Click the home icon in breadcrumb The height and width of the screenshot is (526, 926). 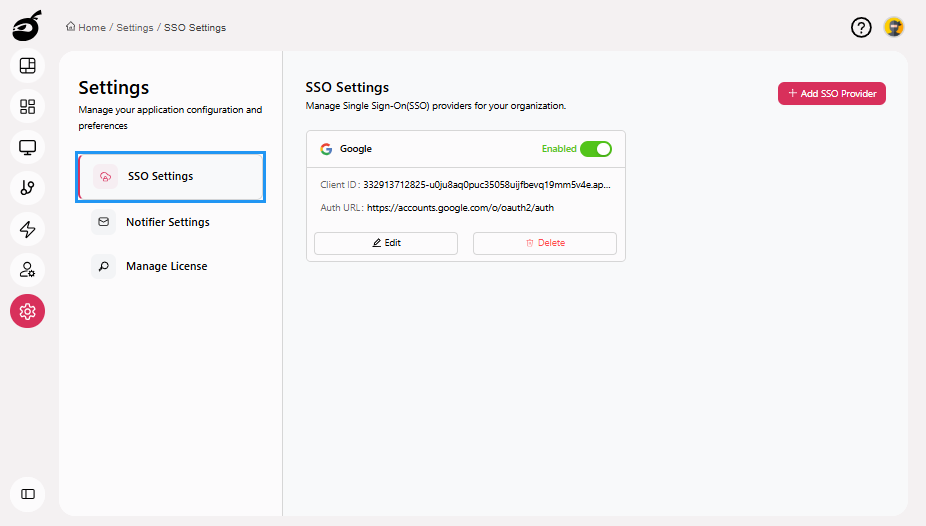coord(70,27)
